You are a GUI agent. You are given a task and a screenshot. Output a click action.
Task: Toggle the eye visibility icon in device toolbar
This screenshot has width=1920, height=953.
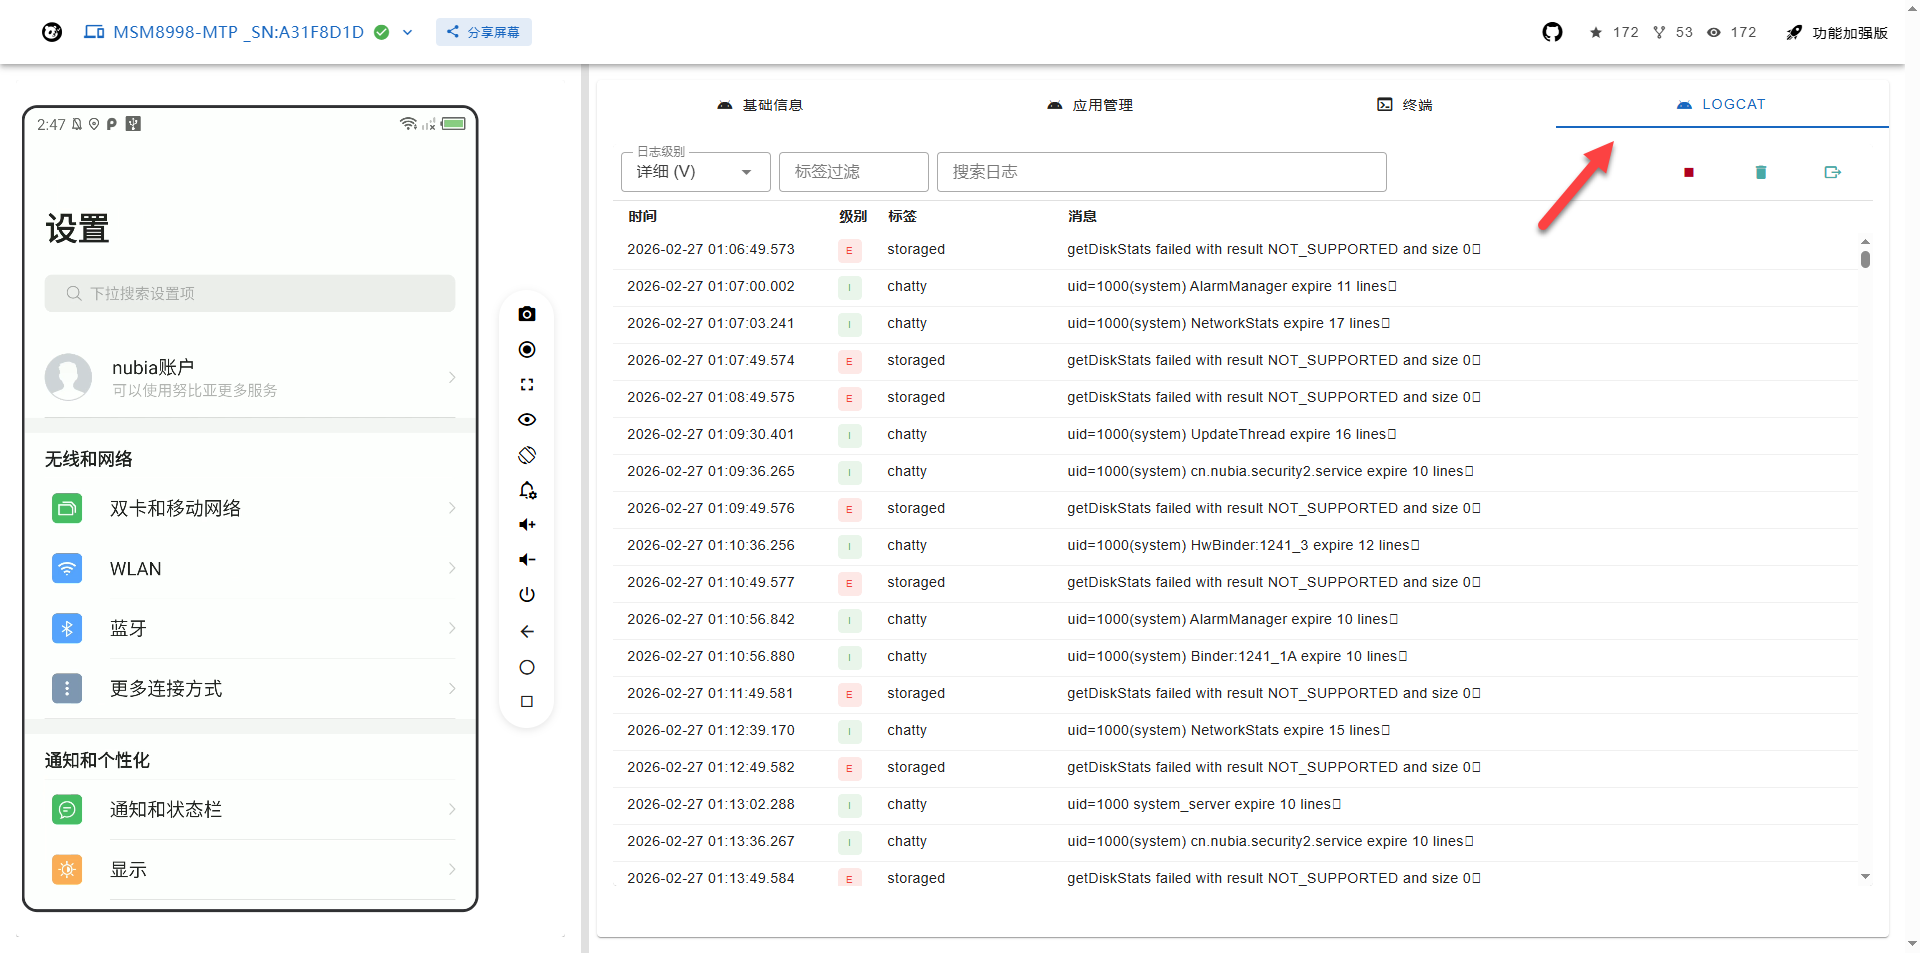click(x=527, y=420)
